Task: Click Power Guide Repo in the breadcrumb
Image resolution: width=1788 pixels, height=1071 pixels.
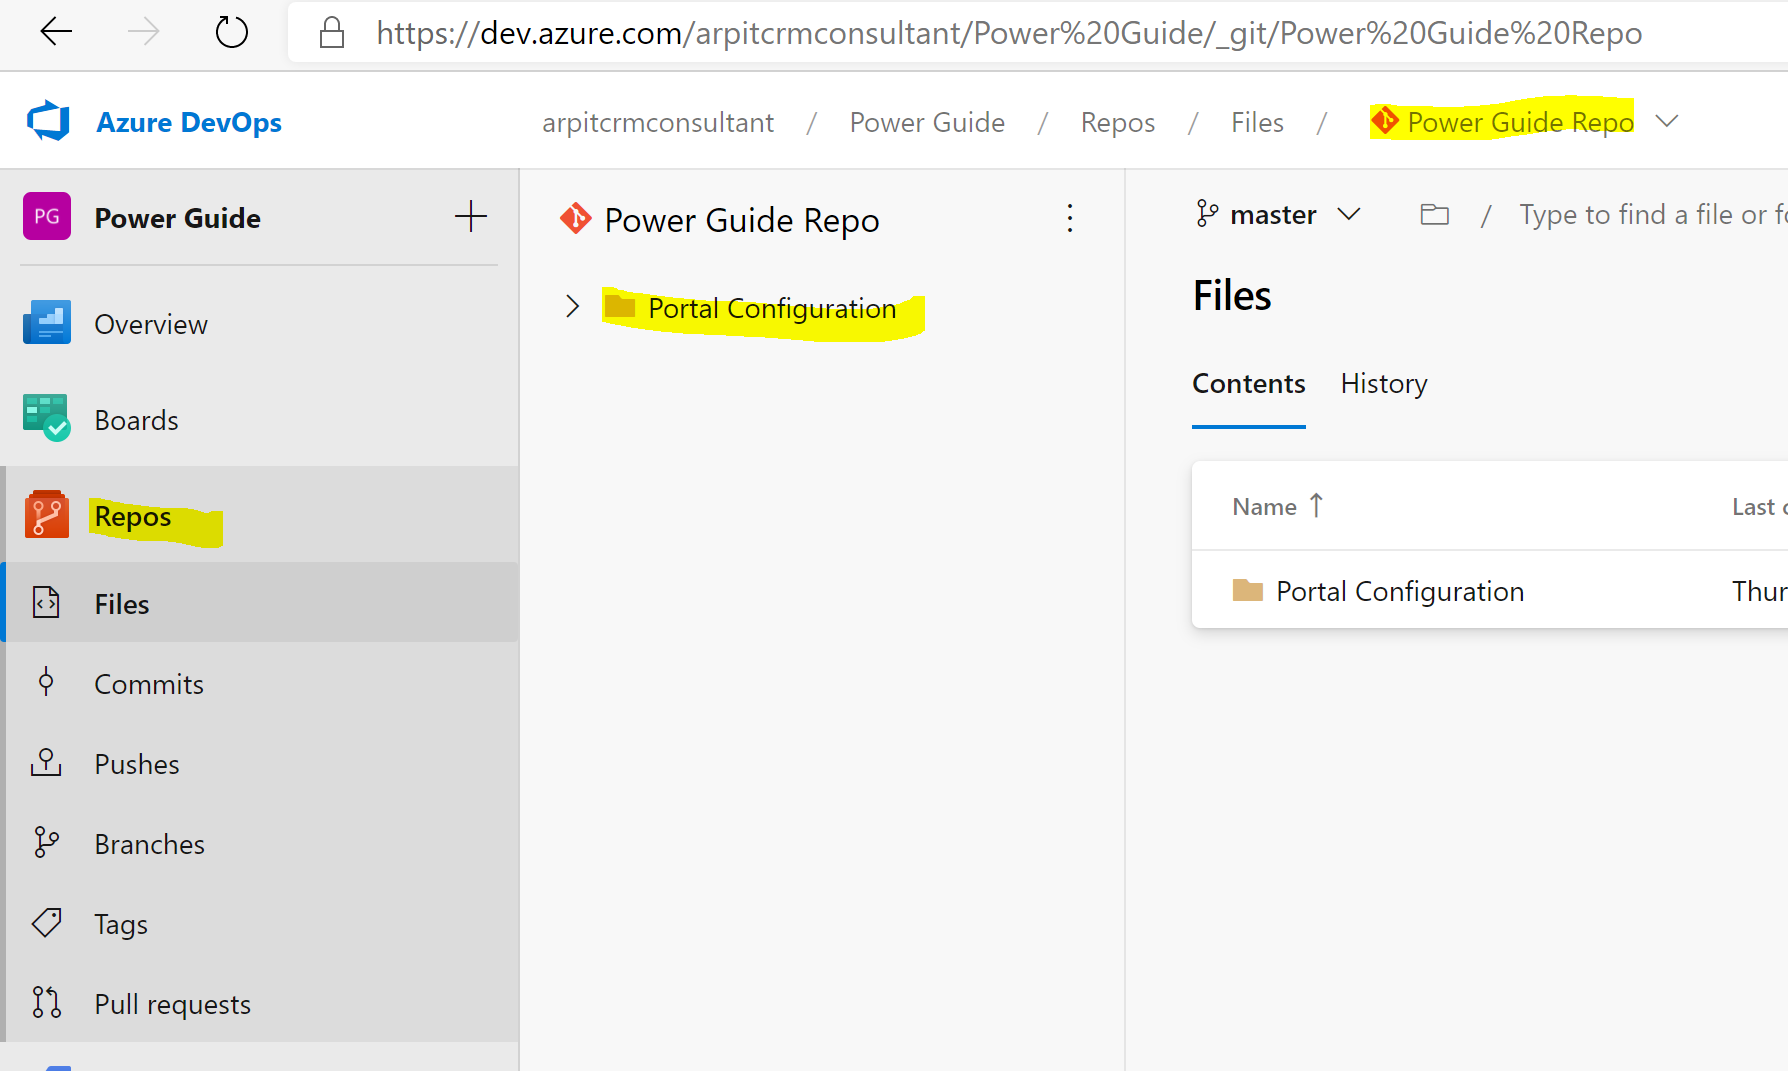Action: coord(1521,122)
